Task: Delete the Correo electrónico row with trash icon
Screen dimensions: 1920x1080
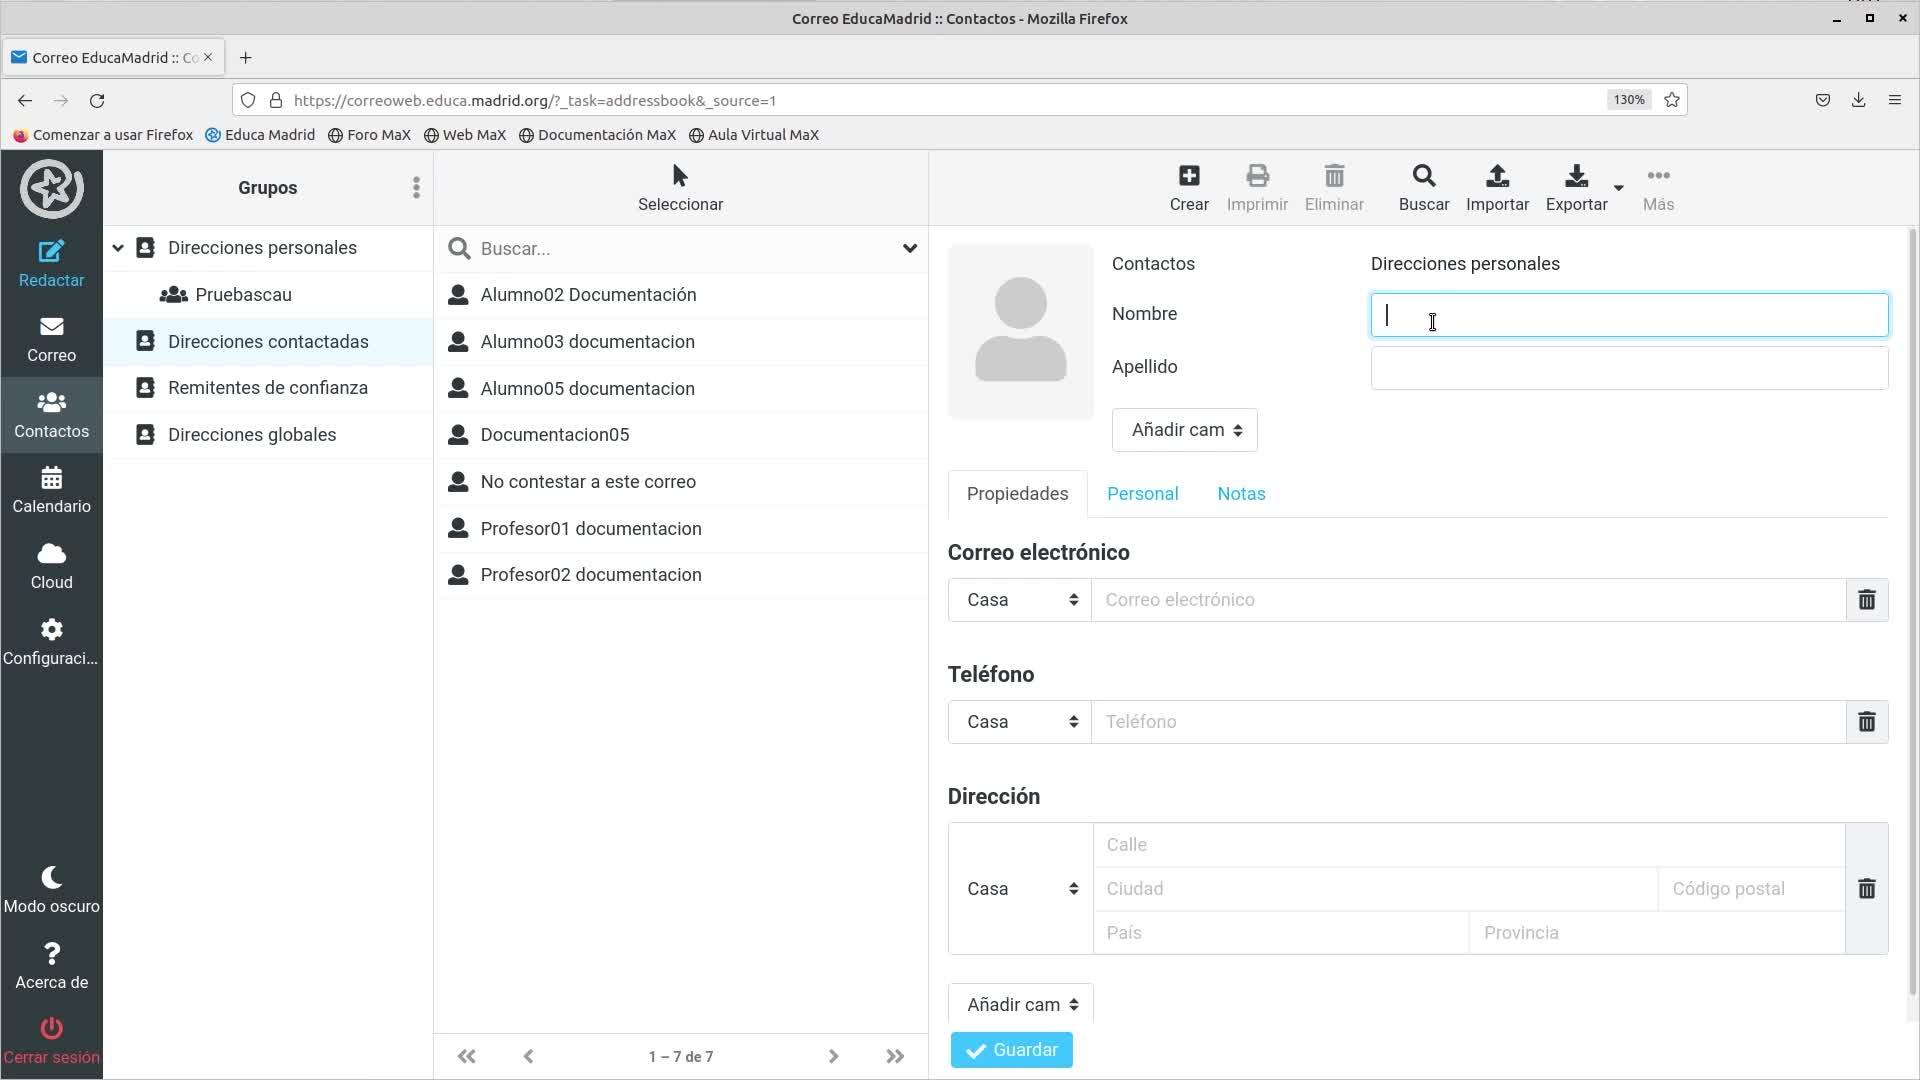Action: pos(1866,600)
